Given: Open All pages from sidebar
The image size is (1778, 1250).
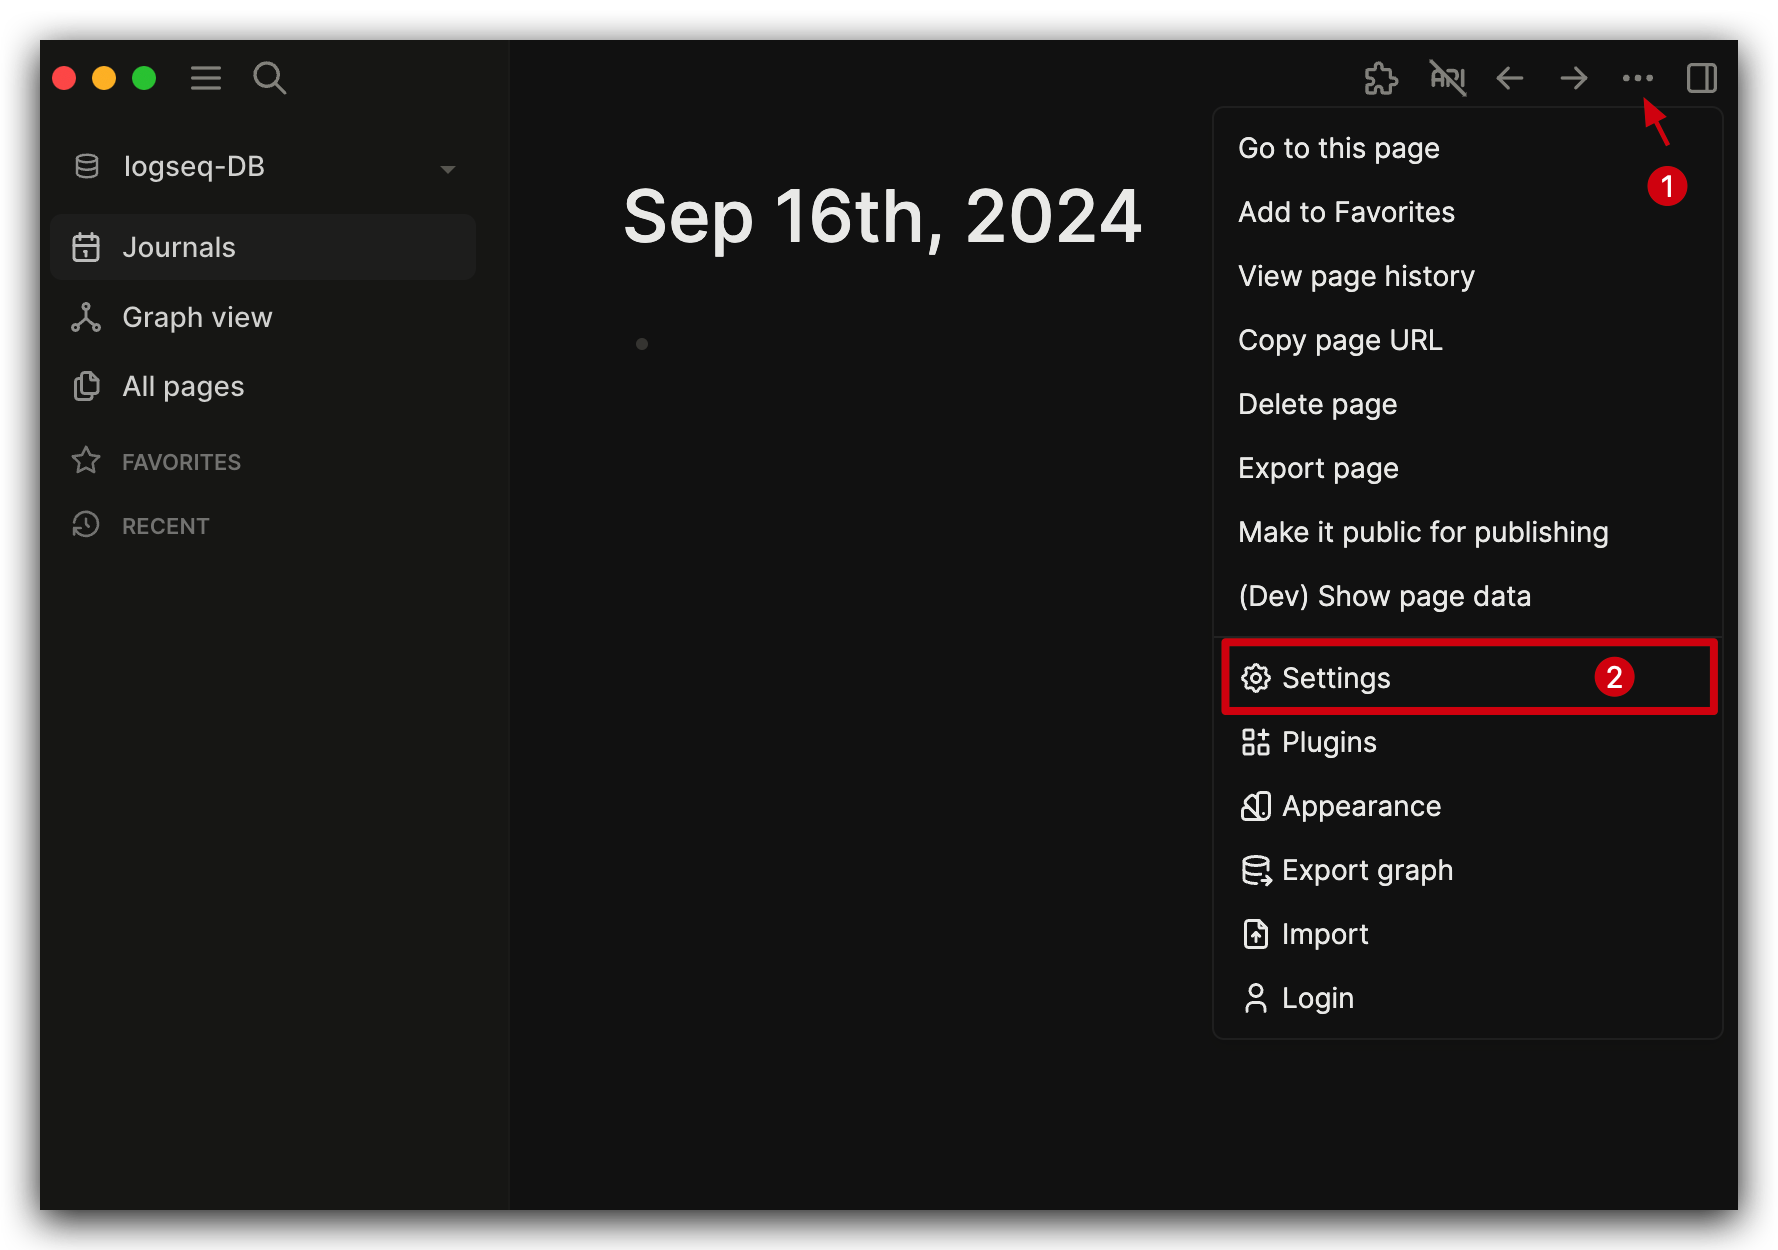Looking at the screenshot, I should 183,386.
